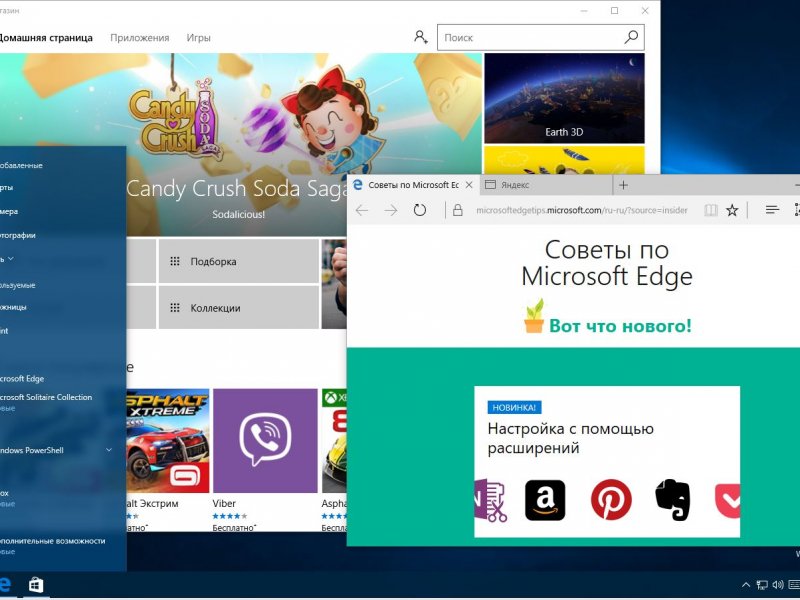Expand the Windows PowerShell folder in Start
Viewport: 800px width, 600px height.
coord(109,450)
